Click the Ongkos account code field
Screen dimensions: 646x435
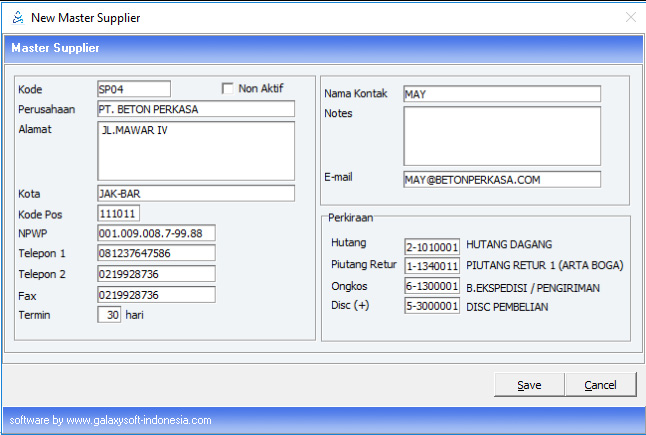(432, 286)
